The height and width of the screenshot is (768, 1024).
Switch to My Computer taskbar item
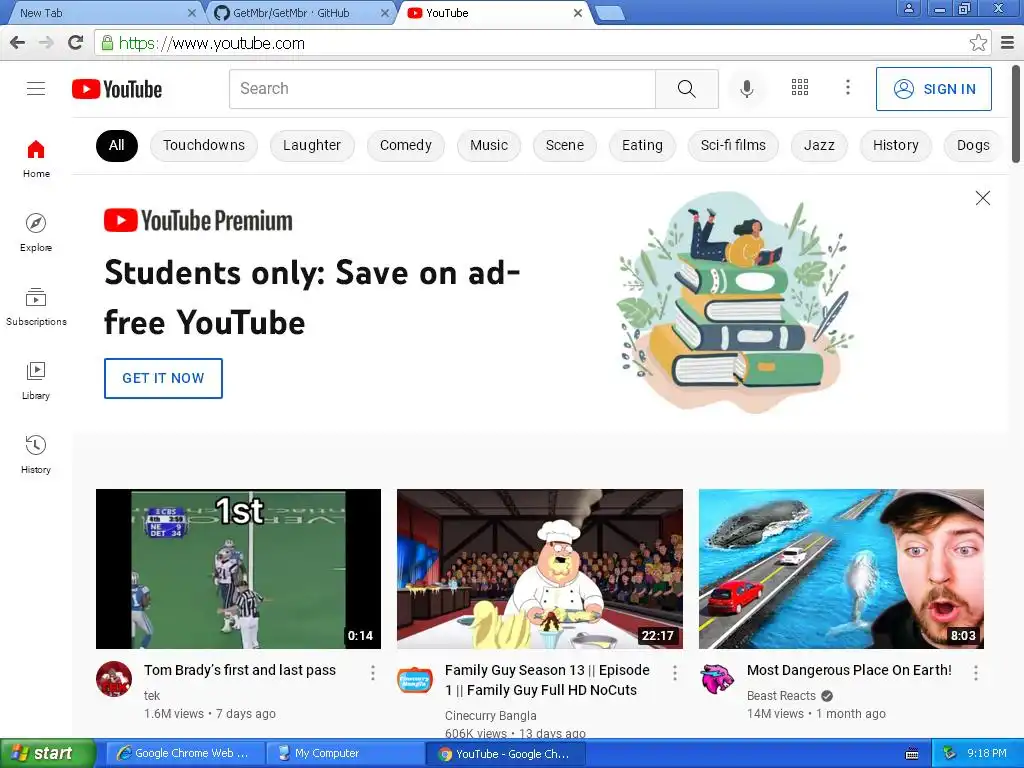345,753
